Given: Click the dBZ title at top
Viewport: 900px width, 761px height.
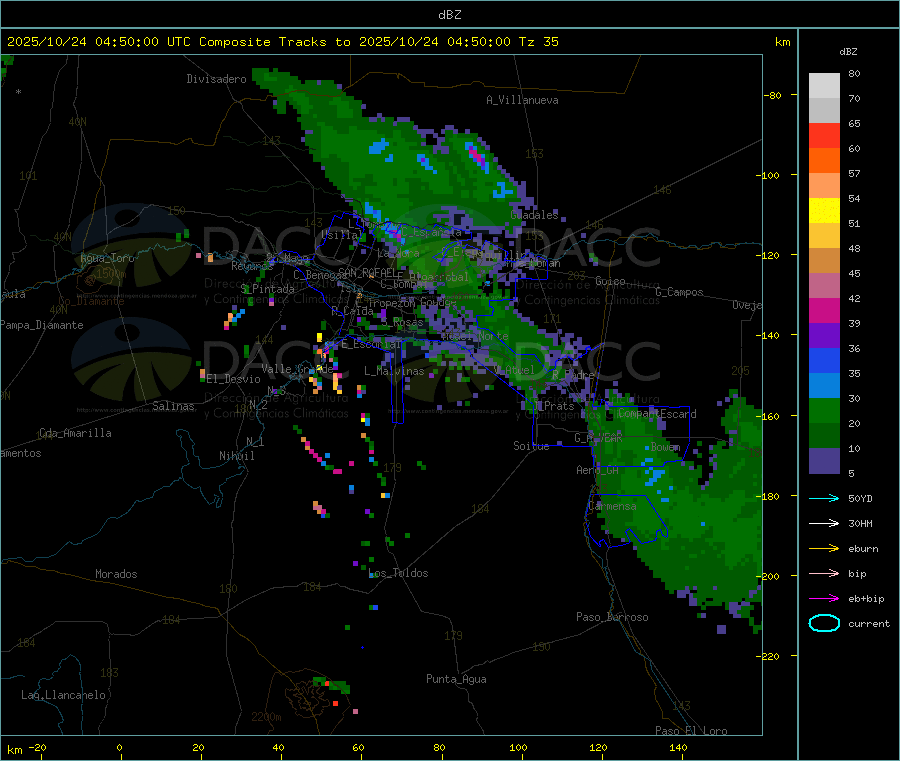Looking at the screenshot, I should 449,15.
